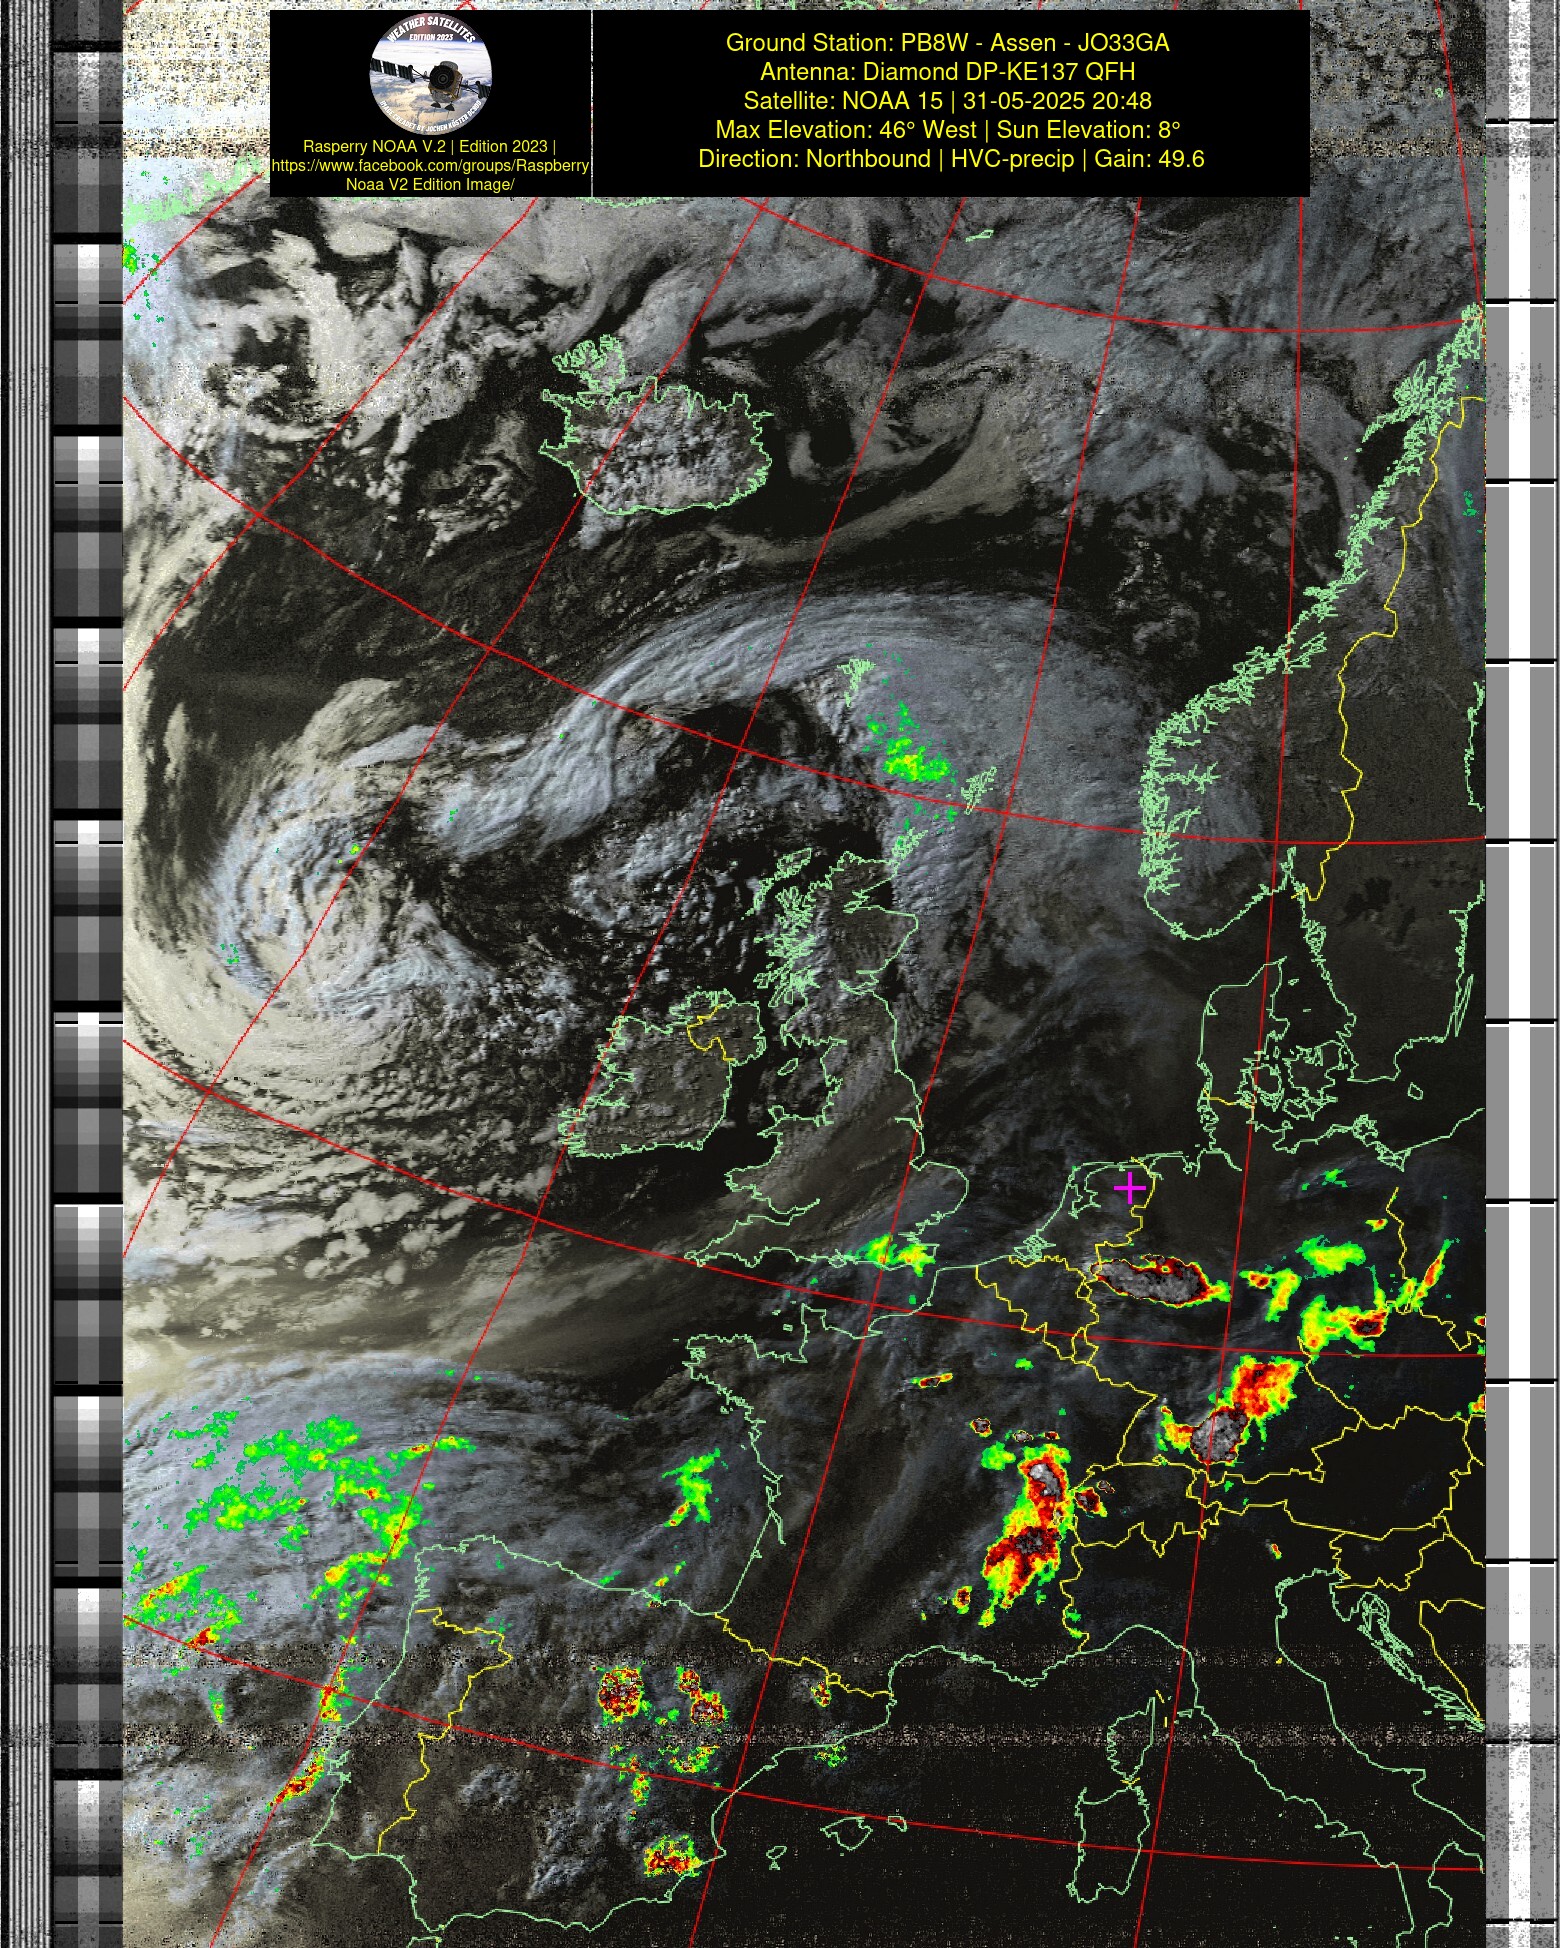The height and width of the screenshot is (1948, 1560).
Task: Click the "Ground Station: PB8W - Assen - JO33GA" text
Action: (x=947, y=43)
